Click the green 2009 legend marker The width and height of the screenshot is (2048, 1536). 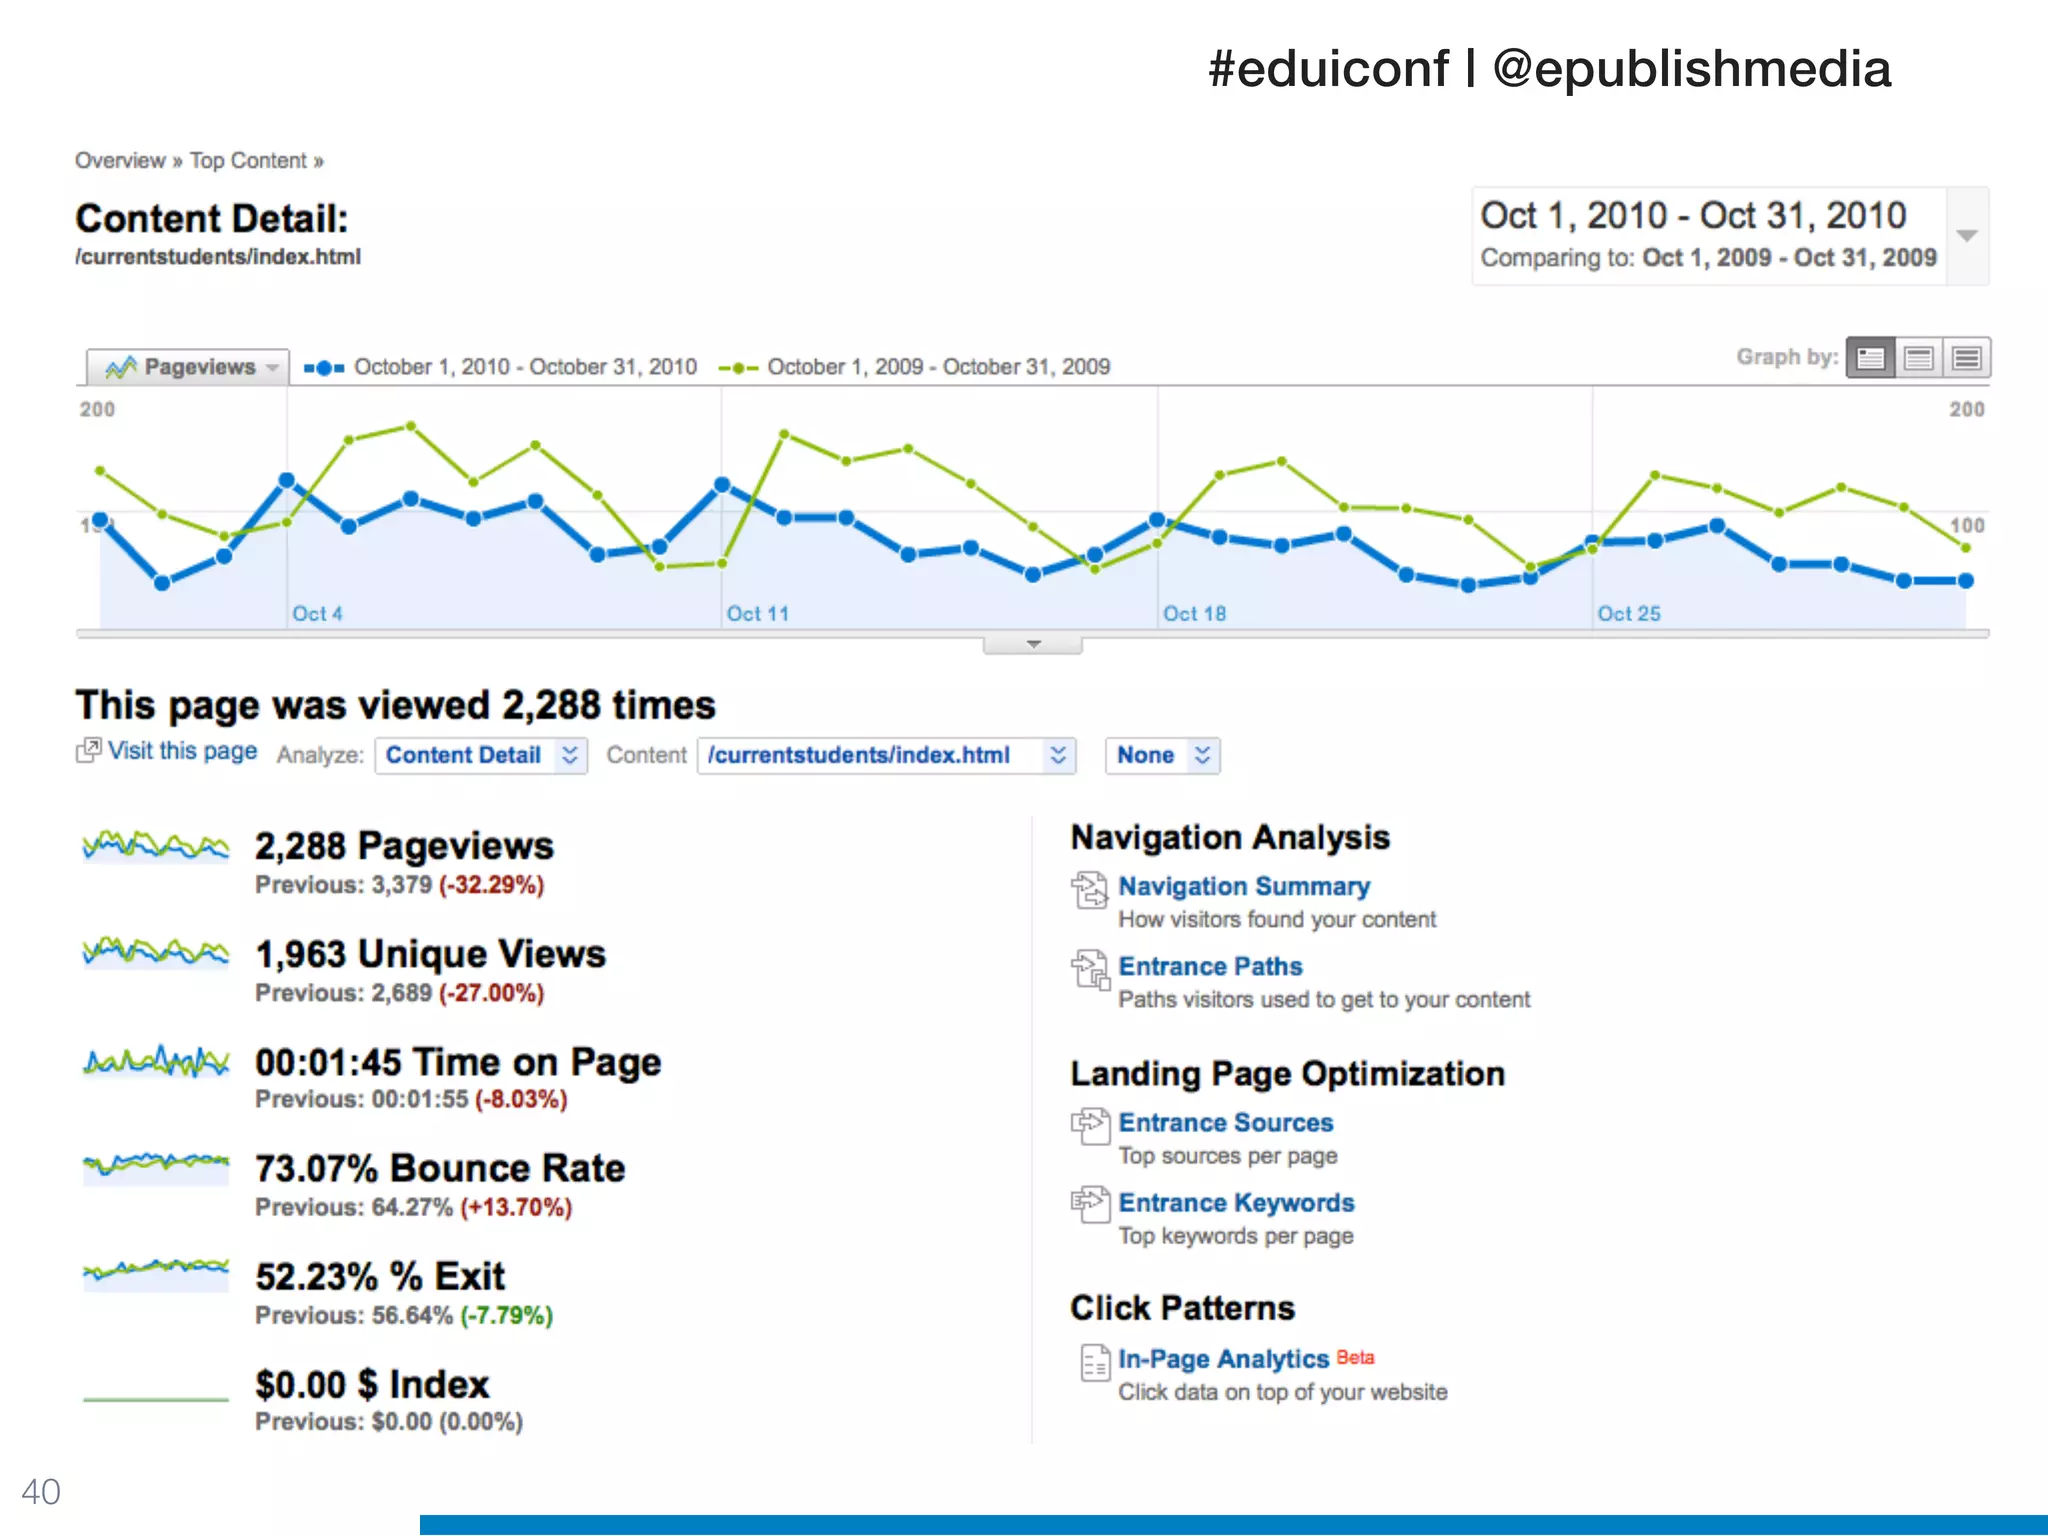(x=738, y=368)
